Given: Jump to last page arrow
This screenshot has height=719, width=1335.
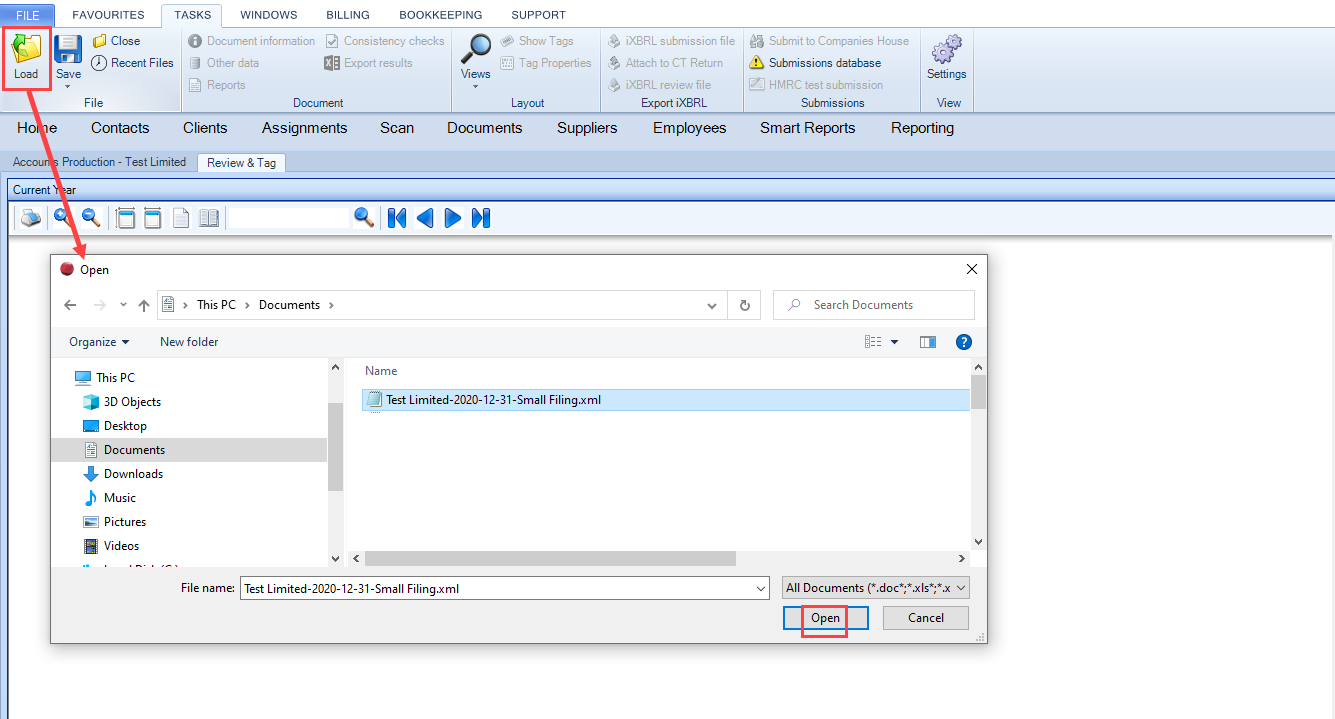Looking at the screenshot, I should tap(481, 218).
